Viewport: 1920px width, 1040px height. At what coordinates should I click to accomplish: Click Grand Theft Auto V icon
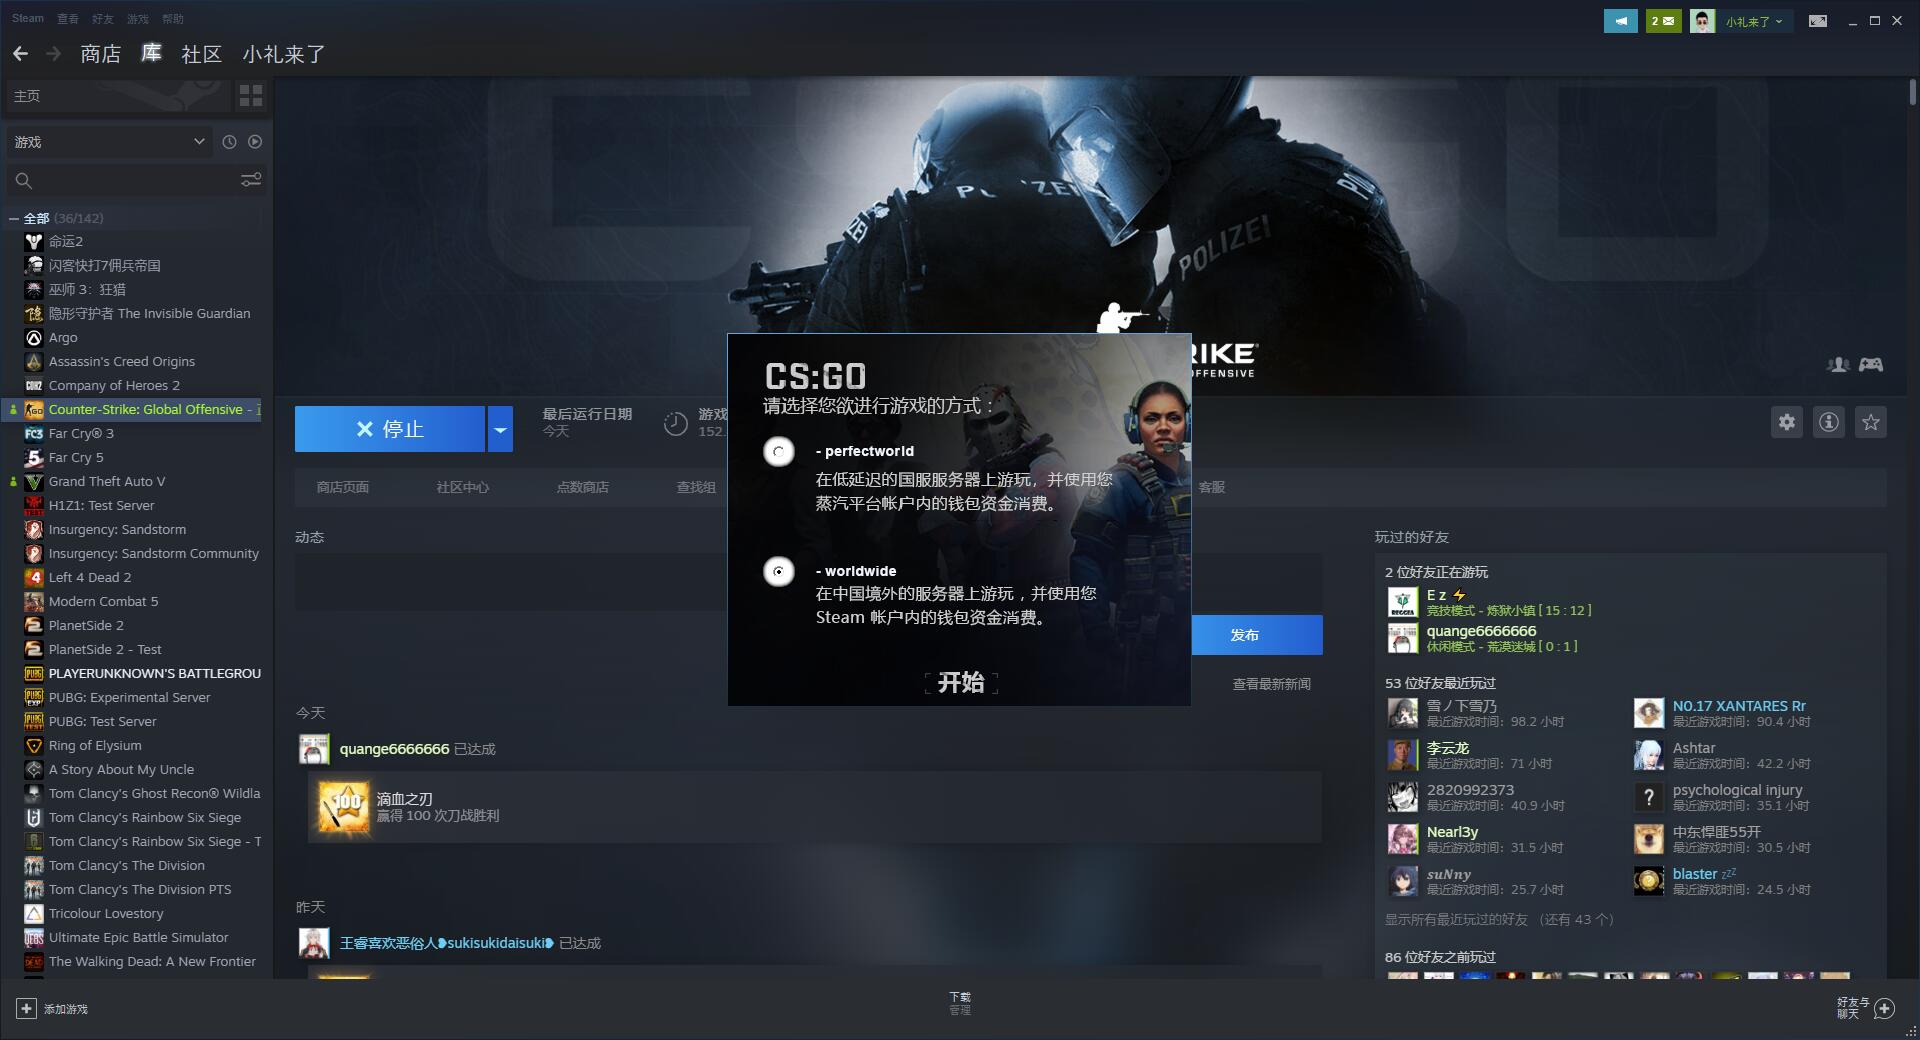[33, 481]
